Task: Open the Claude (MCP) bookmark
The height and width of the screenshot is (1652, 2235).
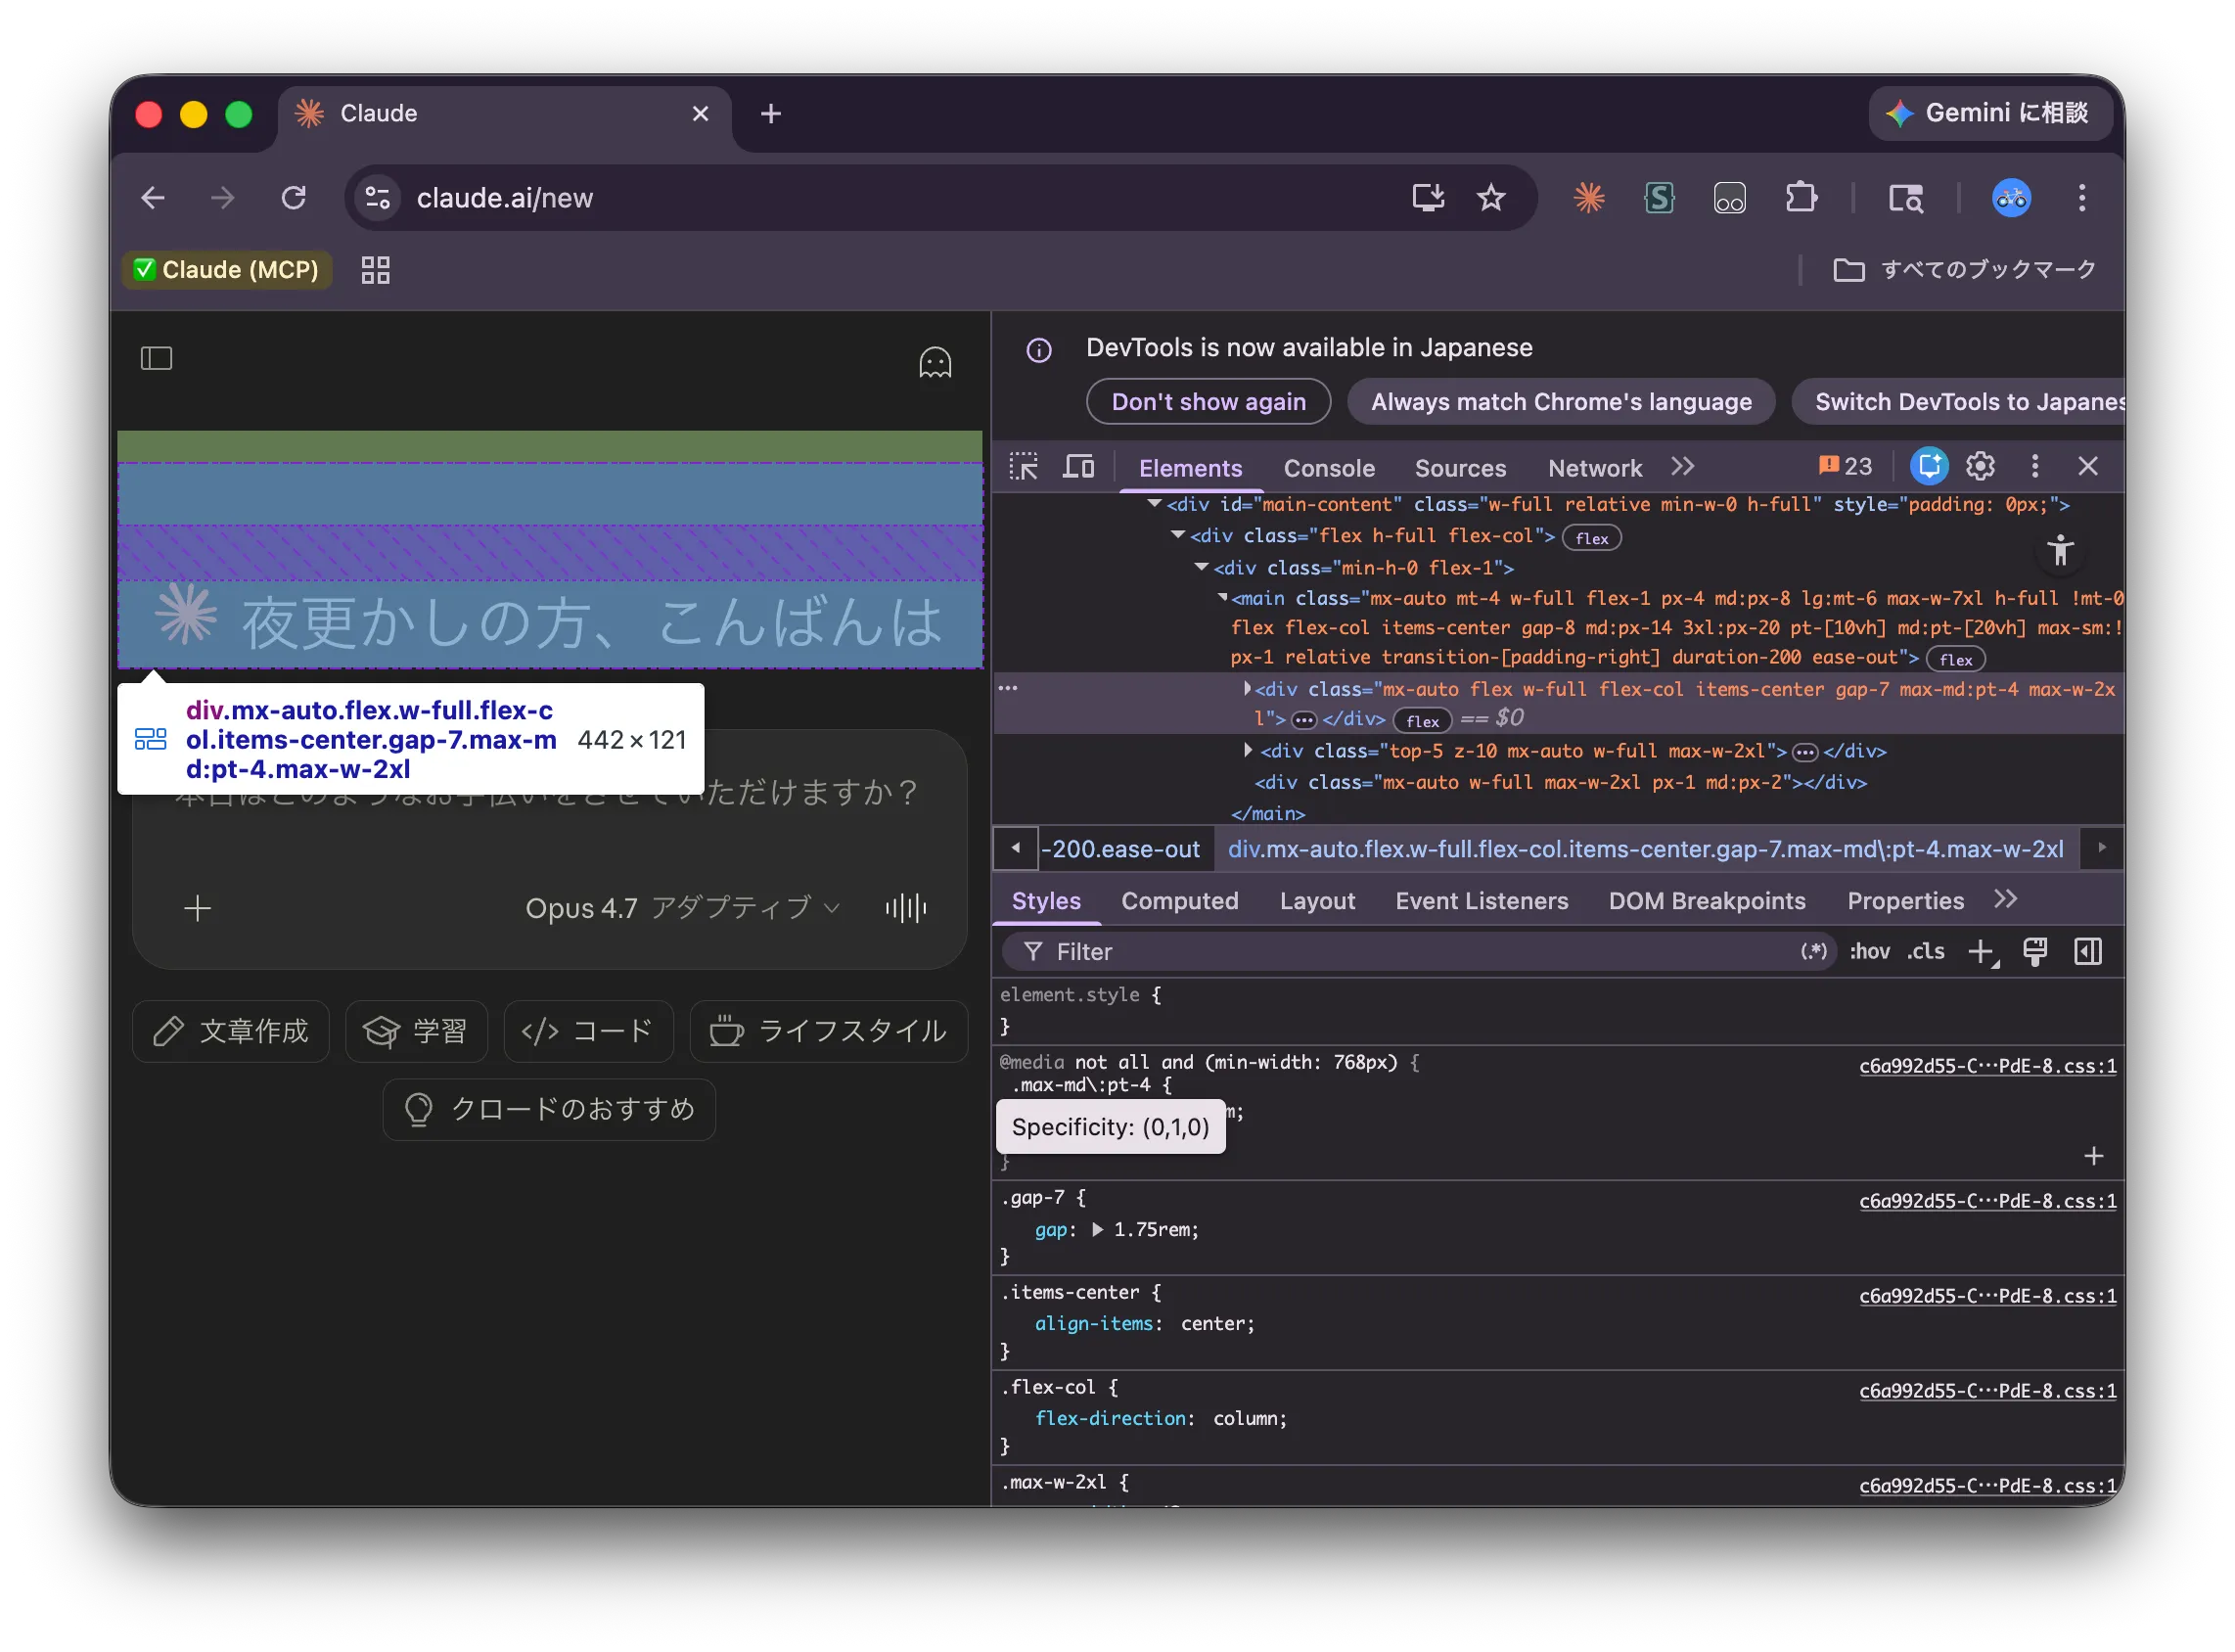Action: tap(226, 270)
